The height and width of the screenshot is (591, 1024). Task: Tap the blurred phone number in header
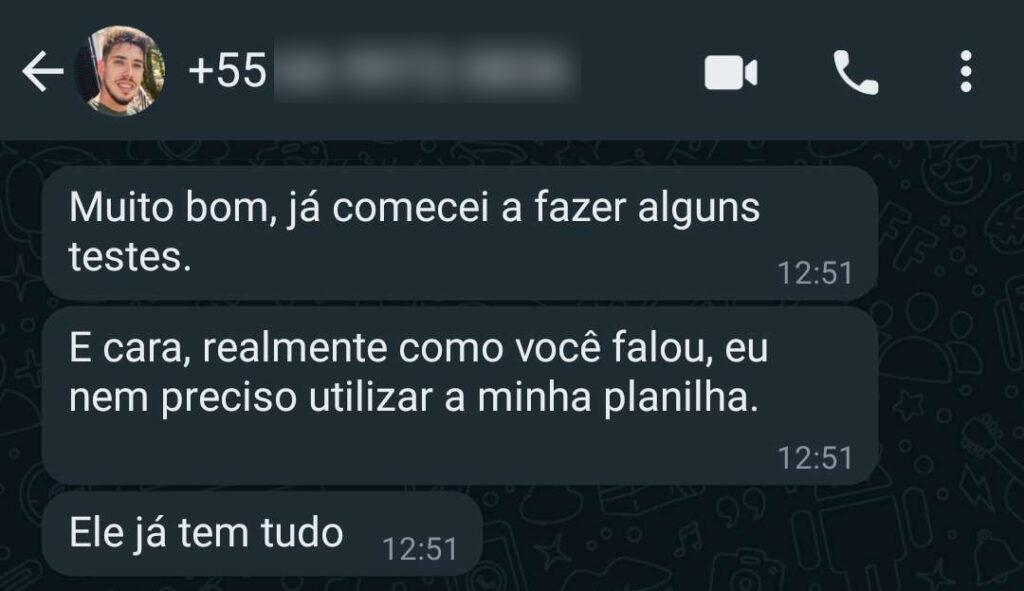[427, 71]
